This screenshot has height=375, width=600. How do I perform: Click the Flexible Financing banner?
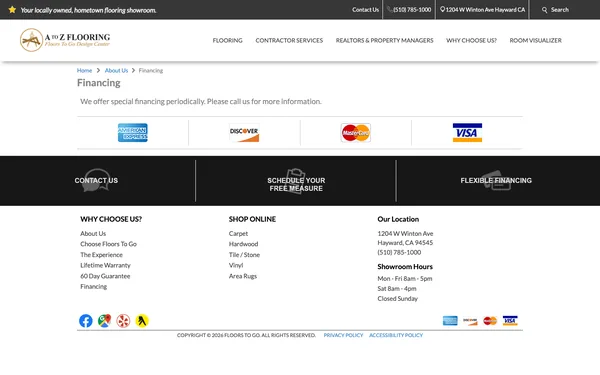(496, 181)
